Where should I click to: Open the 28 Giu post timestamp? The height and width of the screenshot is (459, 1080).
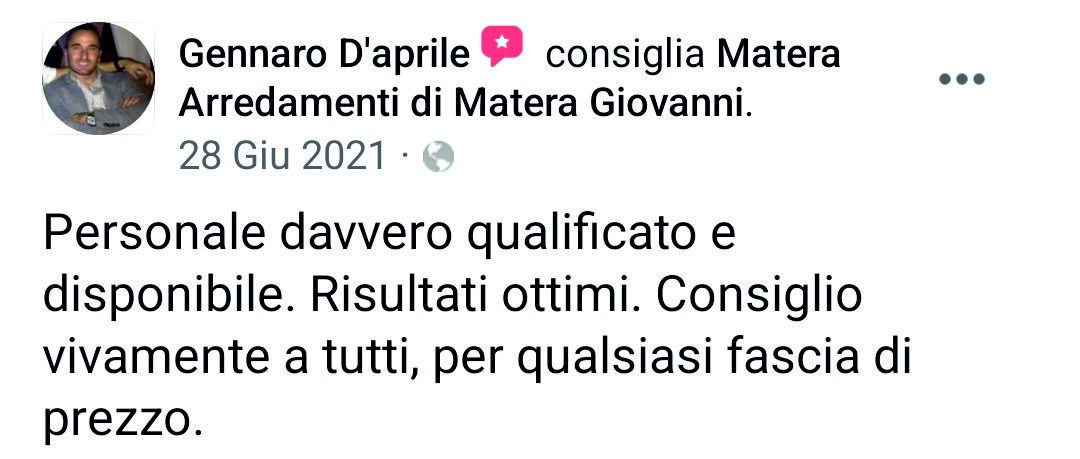click(236, 156)
